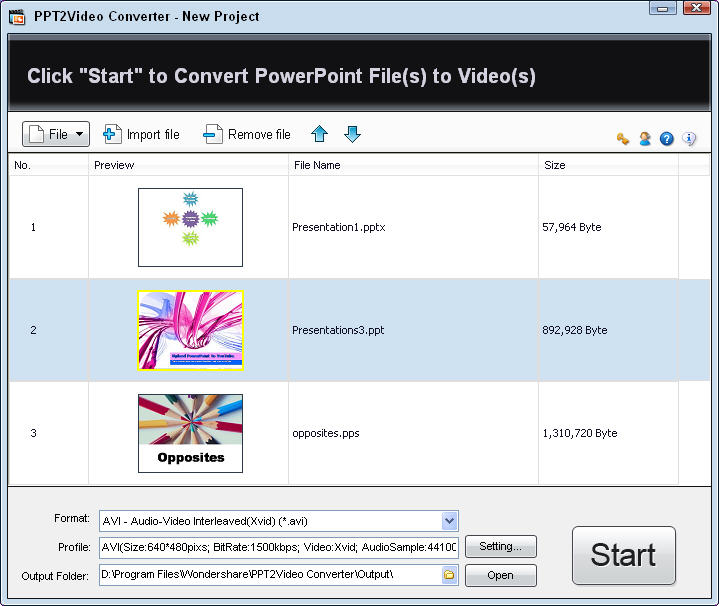The height and width of the screenshot is (606, 719).
Task: Click the info about icon
Action: (x=689, y=139)
